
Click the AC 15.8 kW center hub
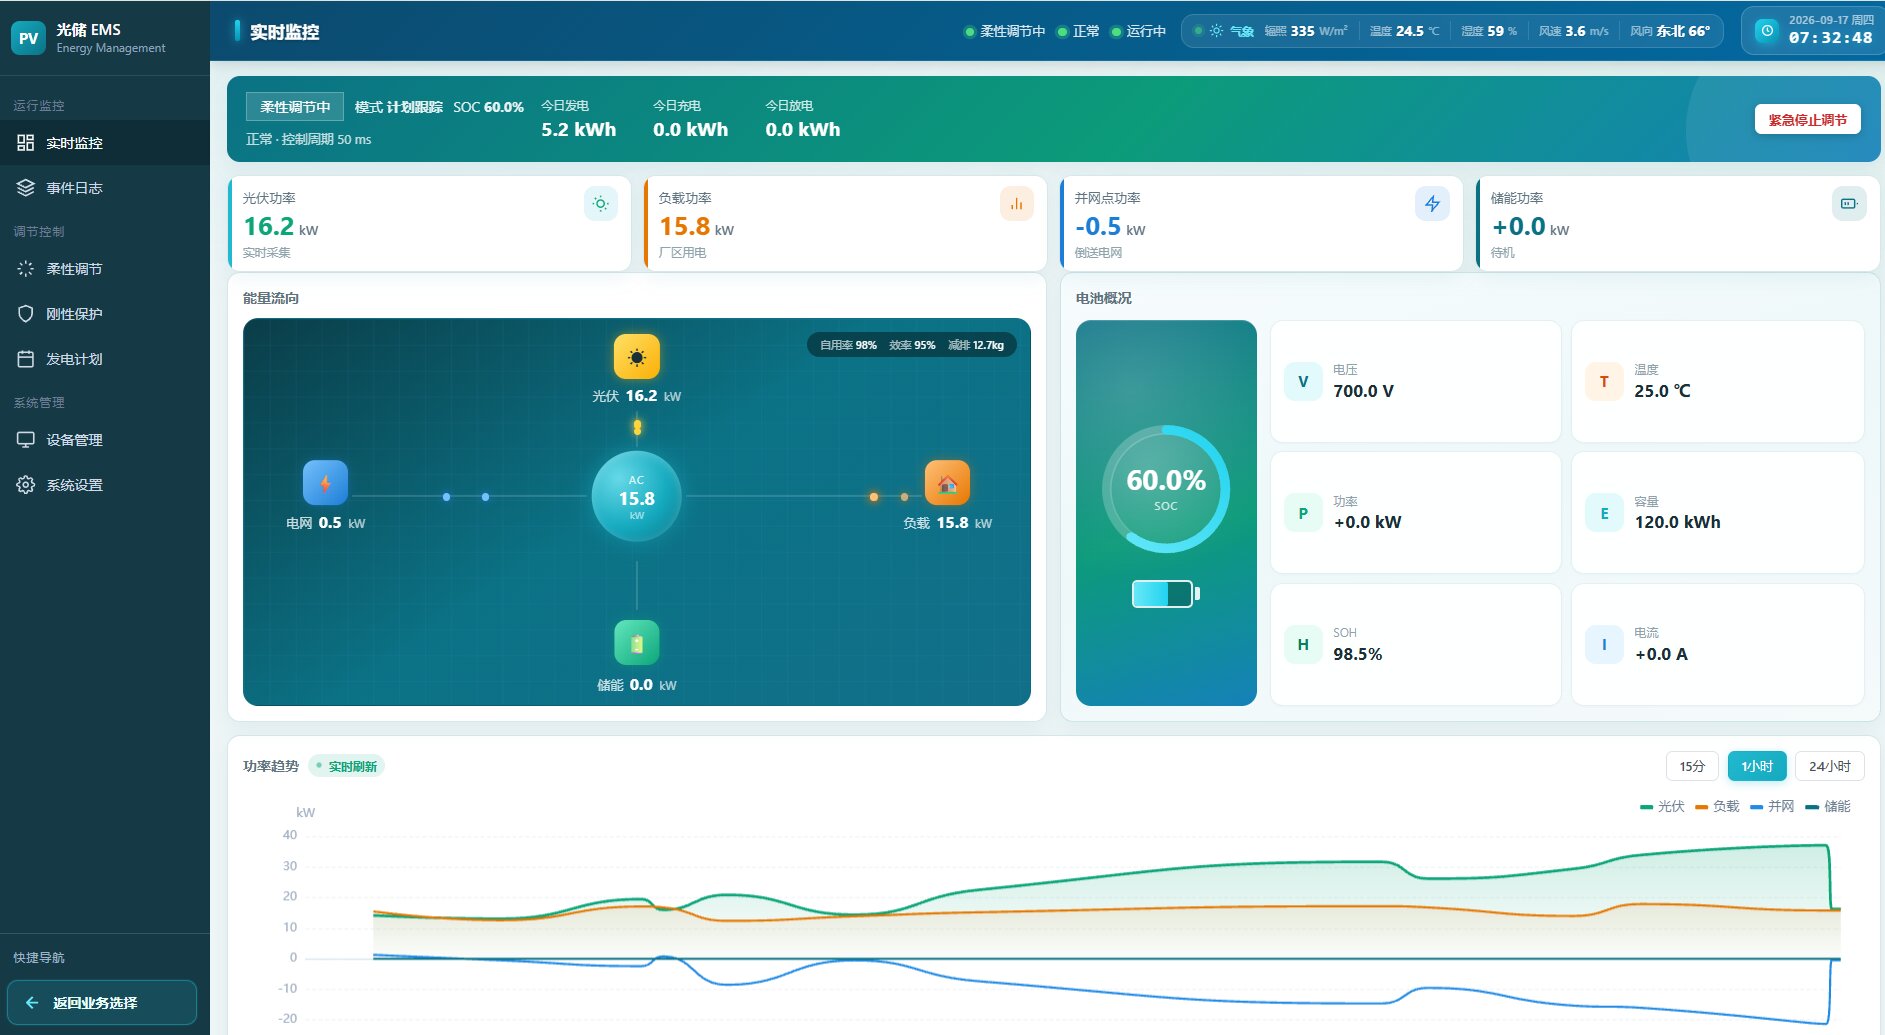[x=637, y=496]
